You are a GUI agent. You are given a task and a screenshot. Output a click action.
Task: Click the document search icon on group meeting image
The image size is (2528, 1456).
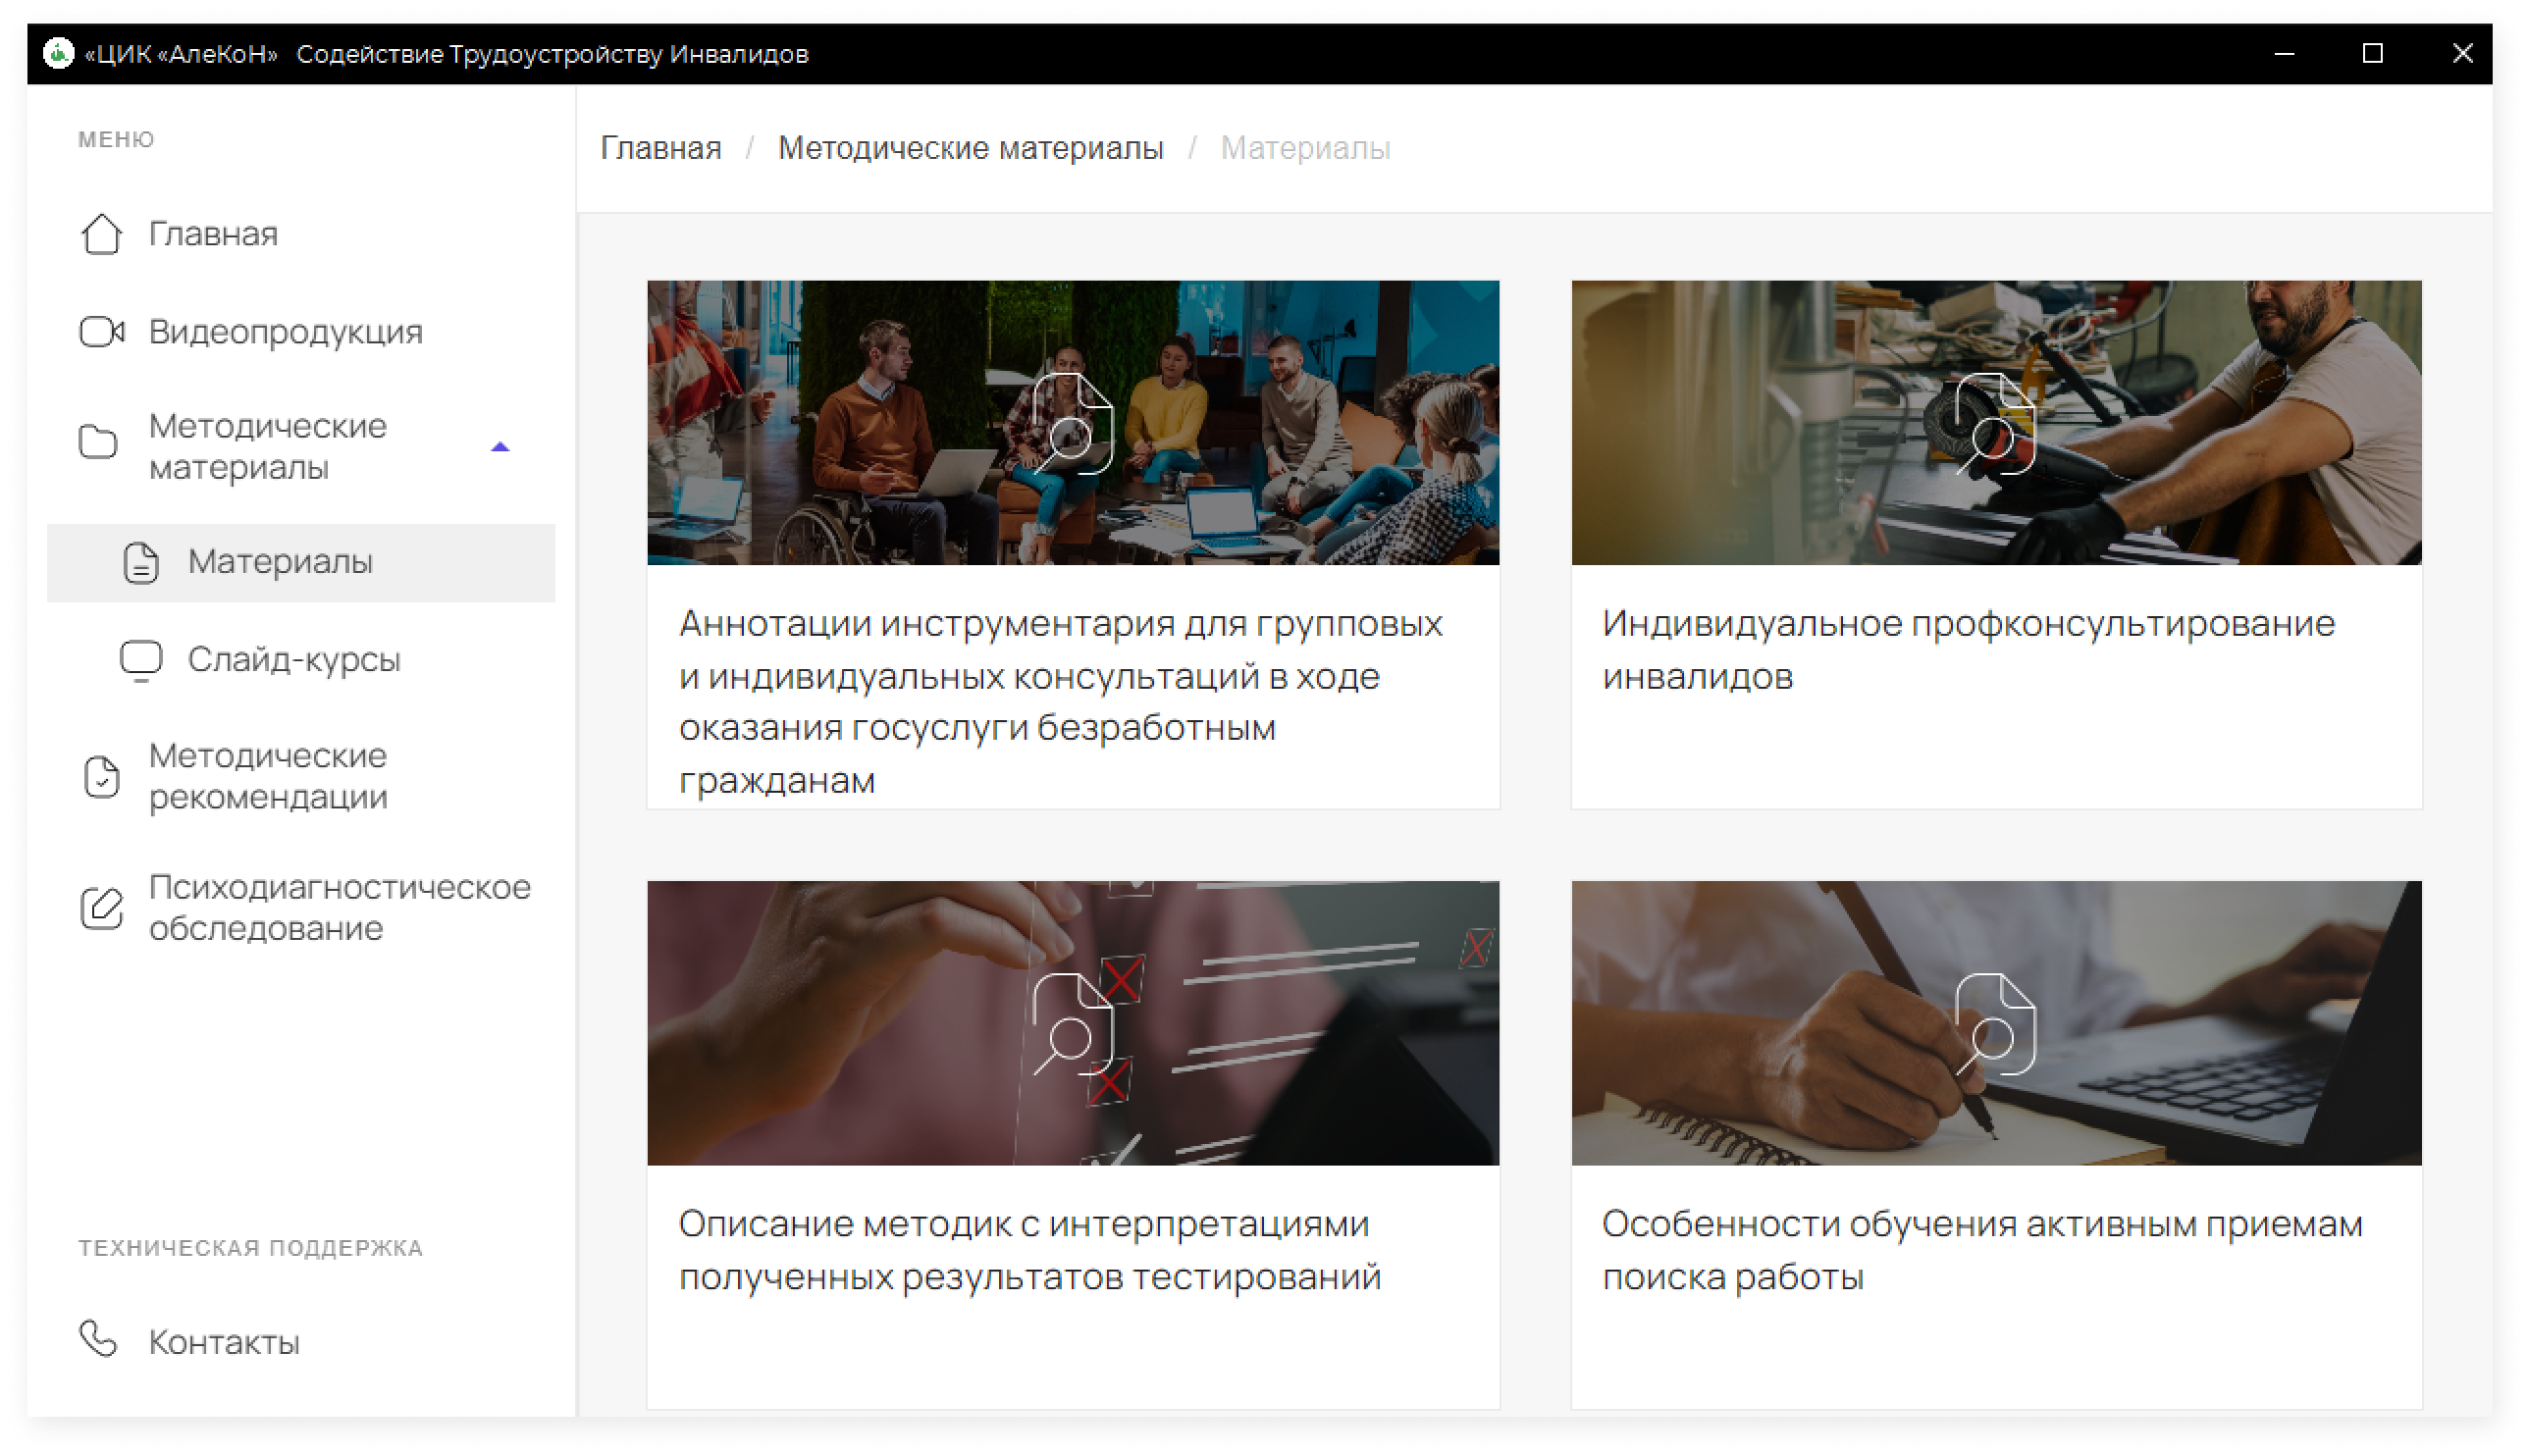coord(1071,423)
